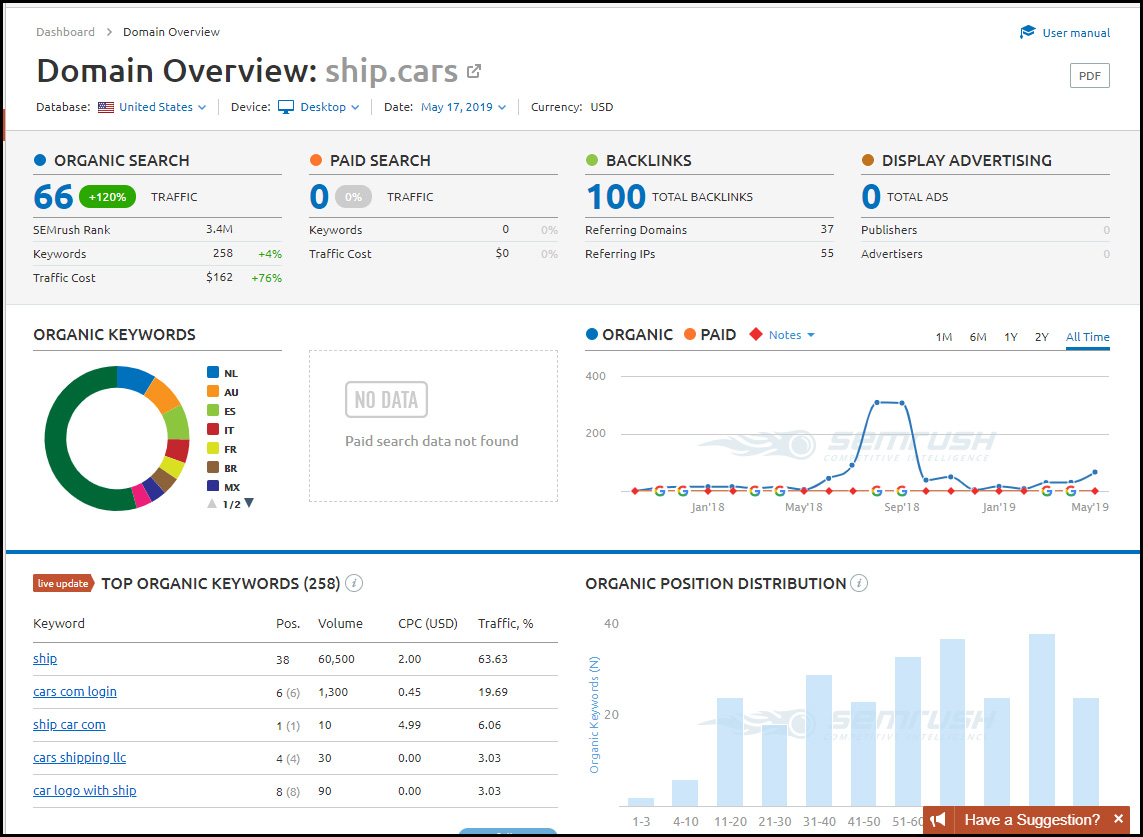Open external link icon beside ship.cars
The height and width of the screenshot is (837, 1143).
click(474, 71)
